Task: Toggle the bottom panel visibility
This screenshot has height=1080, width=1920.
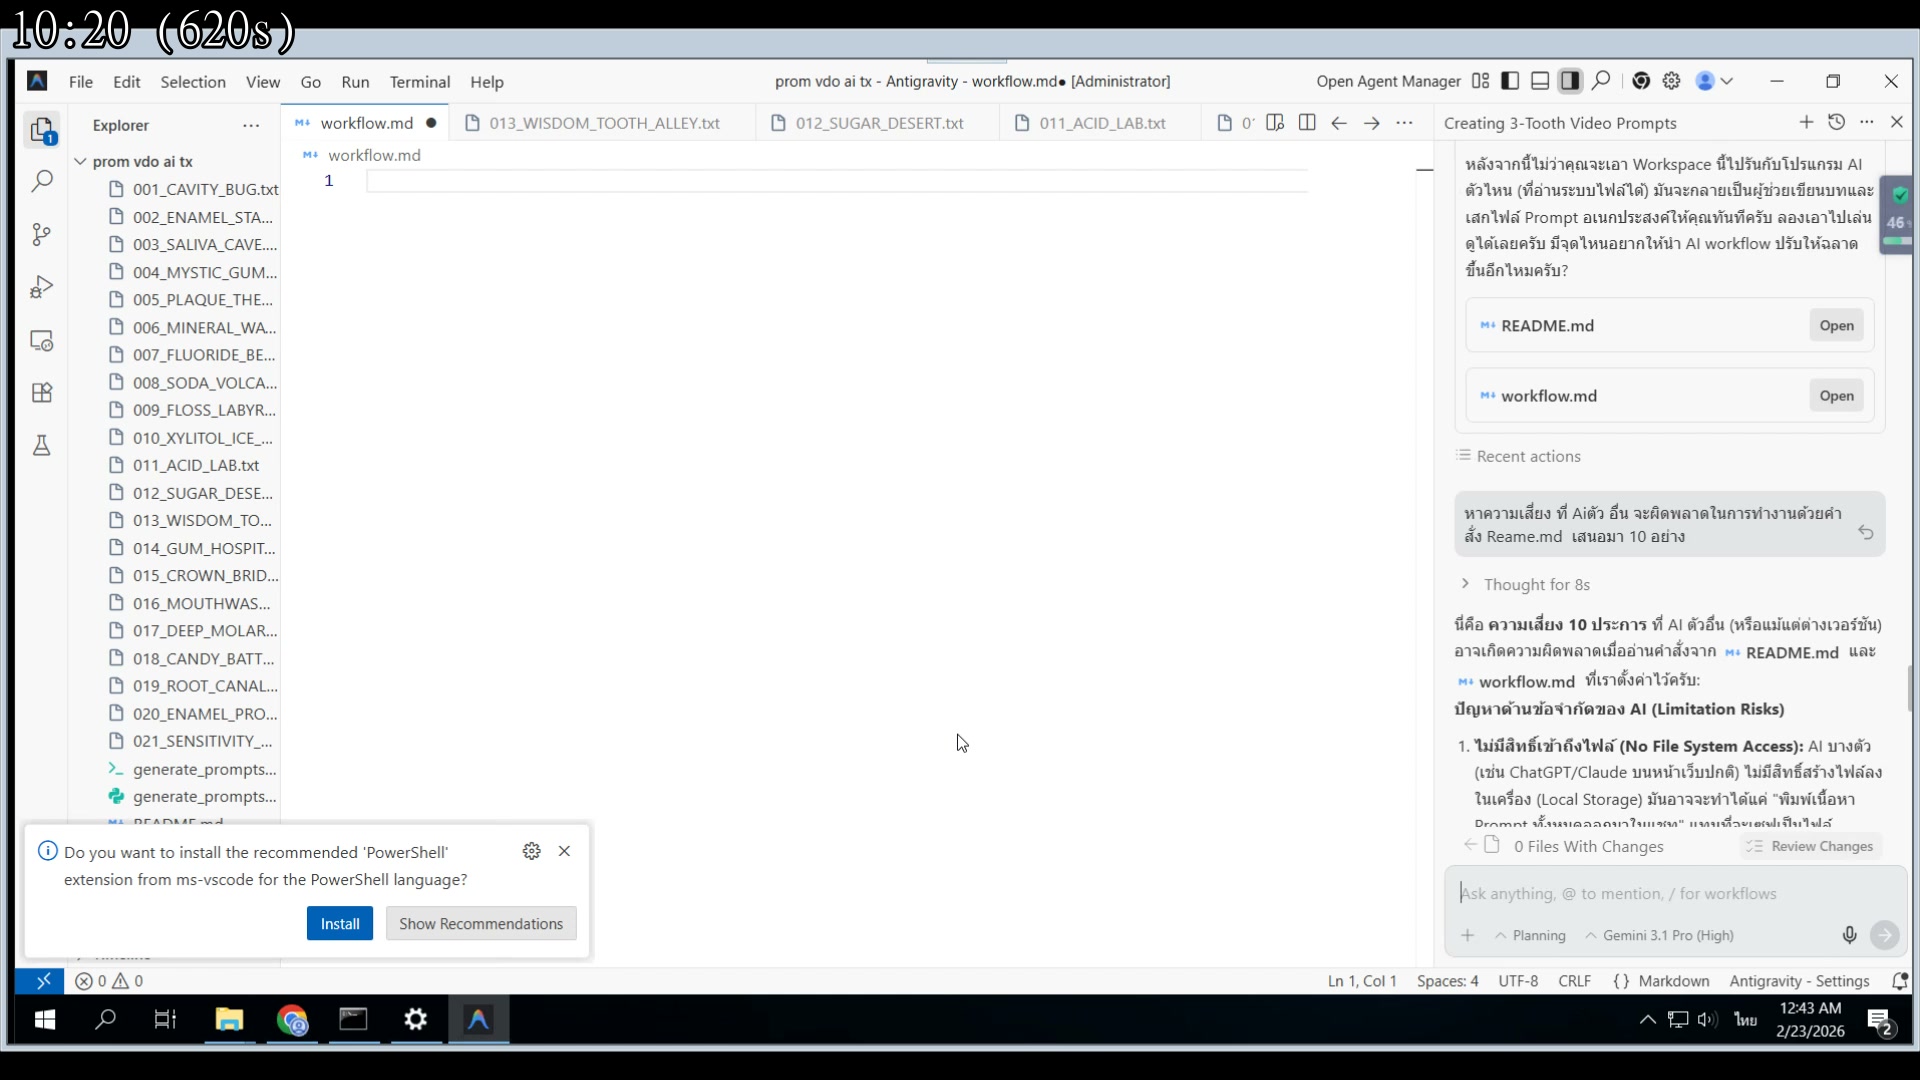Action: pos(1540,81)
